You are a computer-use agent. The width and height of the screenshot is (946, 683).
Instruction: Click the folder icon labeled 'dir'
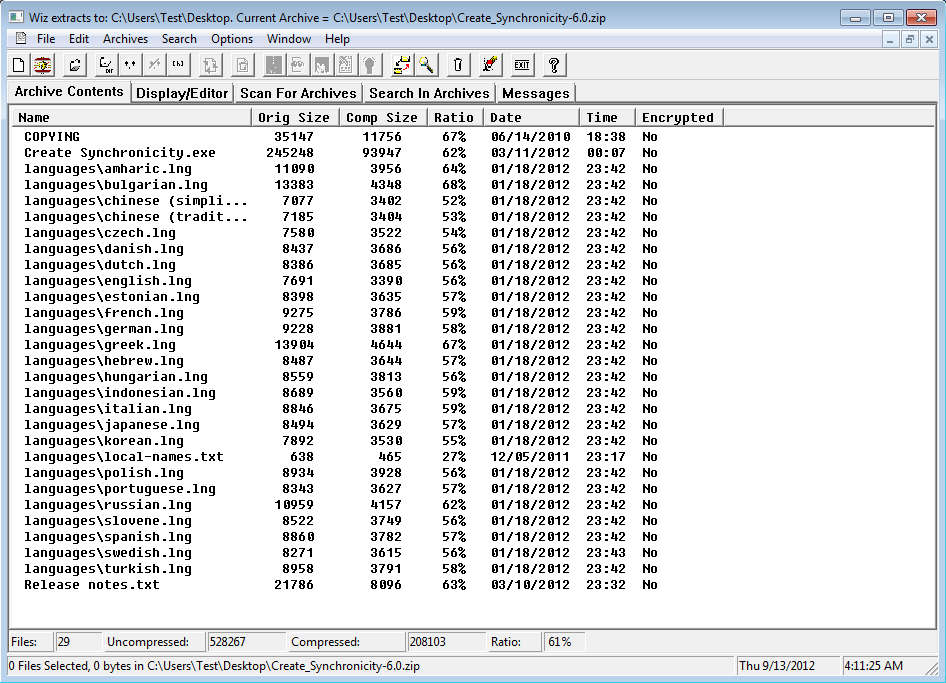106,65
